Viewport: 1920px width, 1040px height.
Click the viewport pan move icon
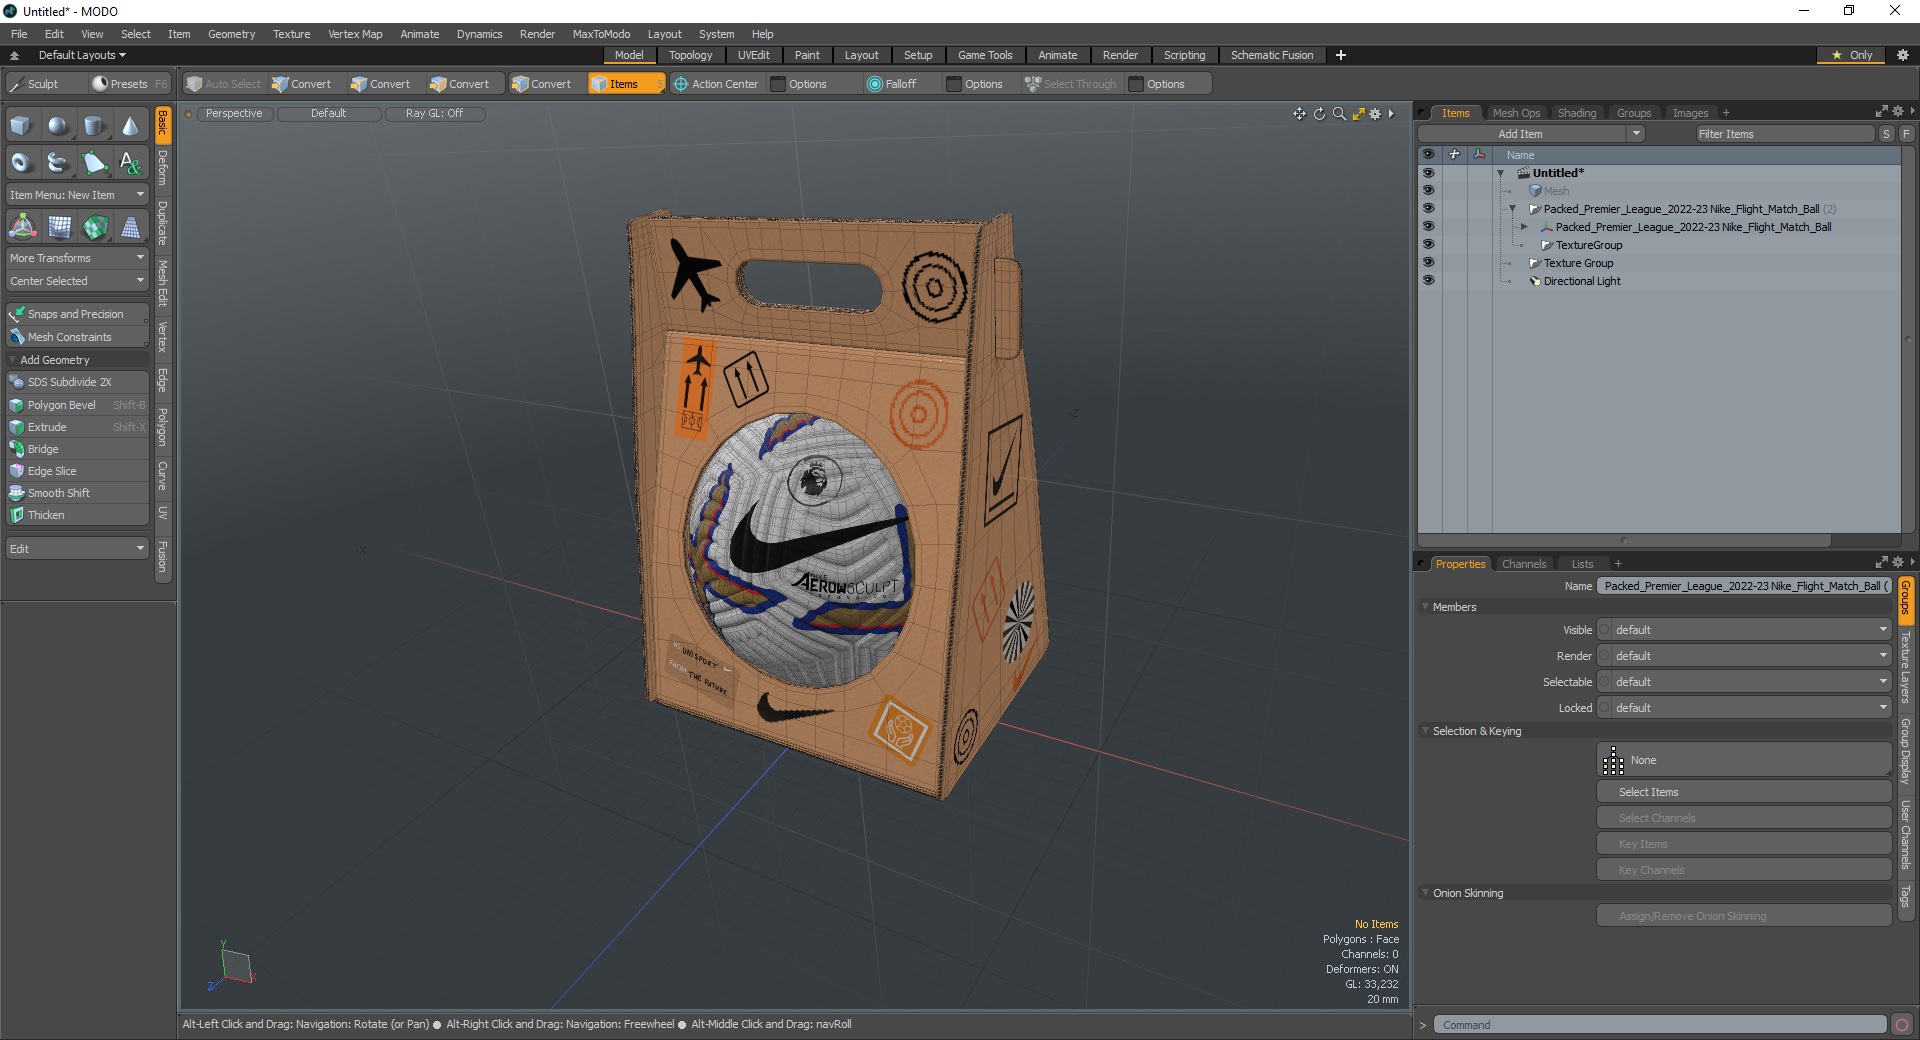1299,114
